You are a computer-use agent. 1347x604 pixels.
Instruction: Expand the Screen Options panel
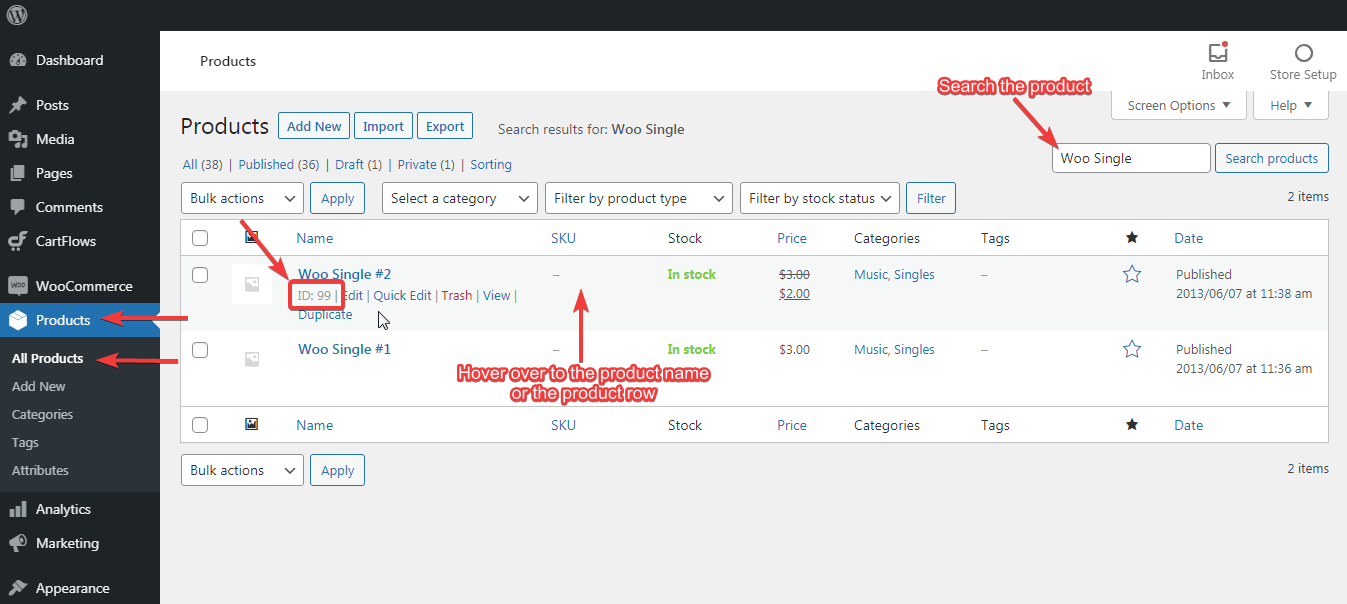pyautogui.click(x=1179, y=105)
